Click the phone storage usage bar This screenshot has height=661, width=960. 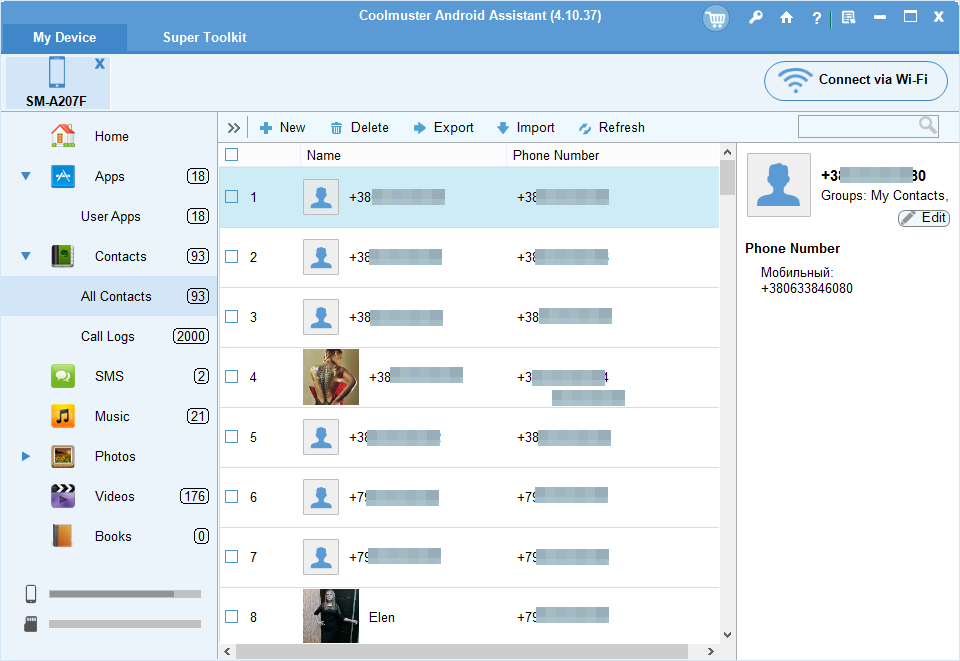pos(125,594)
